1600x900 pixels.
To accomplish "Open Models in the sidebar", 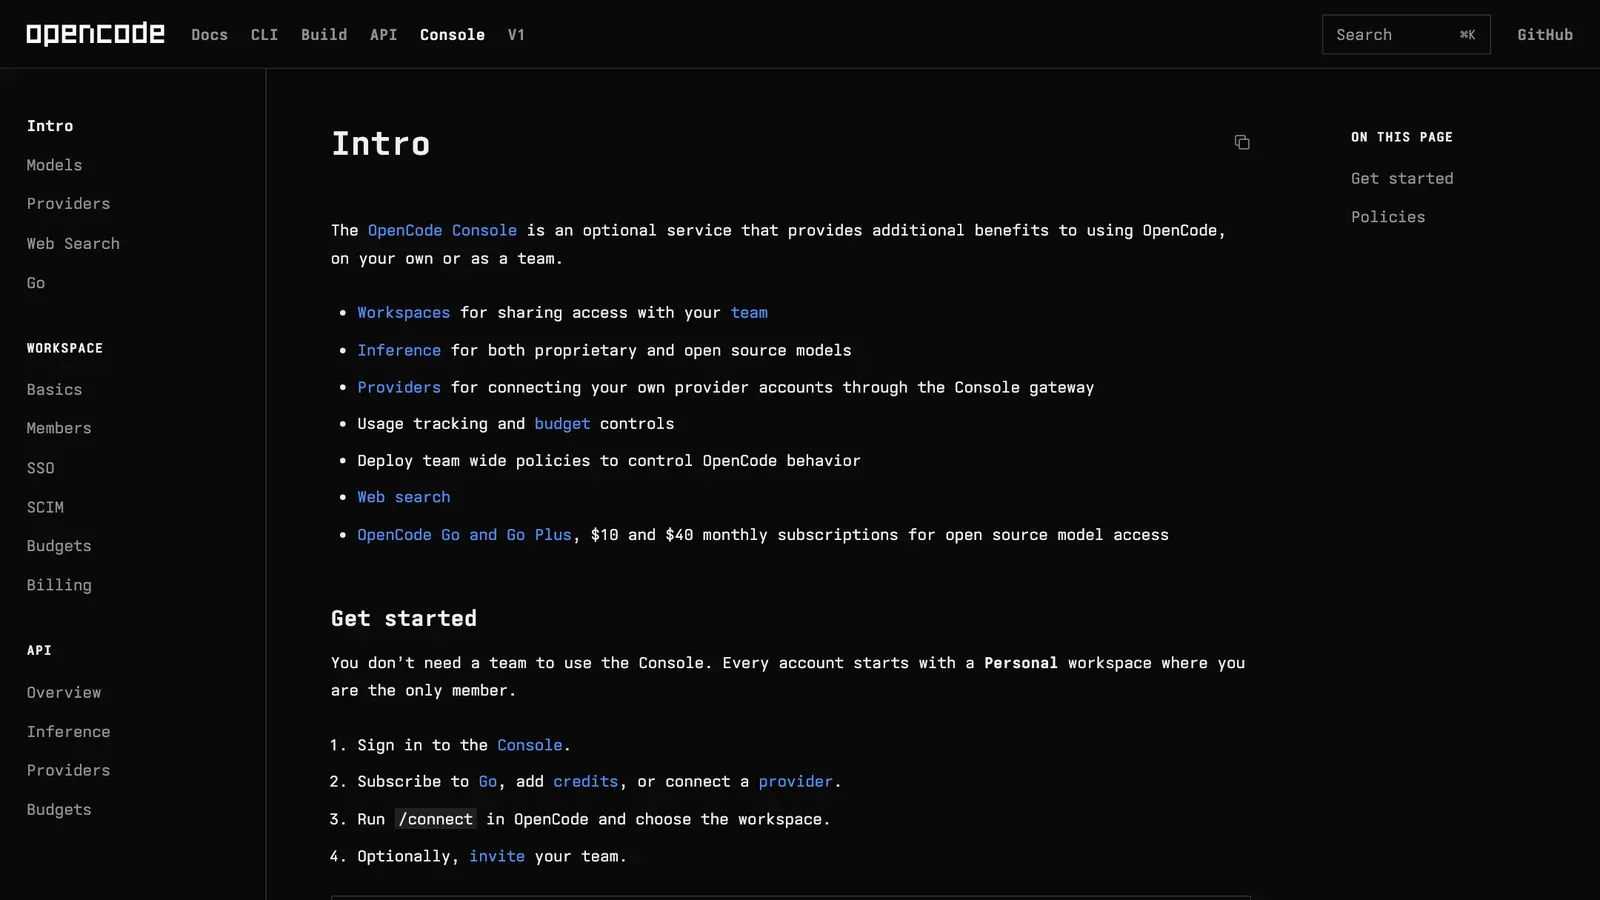I will tap(54, 165).
